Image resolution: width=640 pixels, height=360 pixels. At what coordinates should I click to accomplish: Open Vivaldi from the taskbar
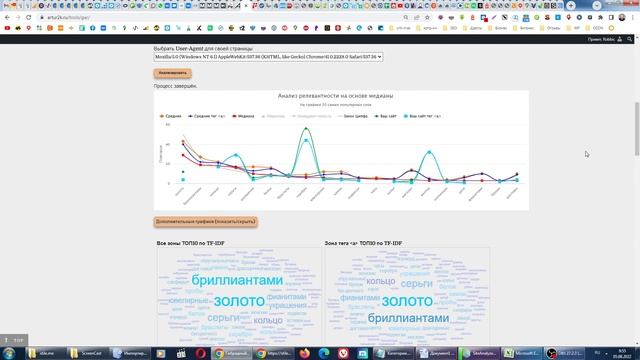click(x=343, y=353)
